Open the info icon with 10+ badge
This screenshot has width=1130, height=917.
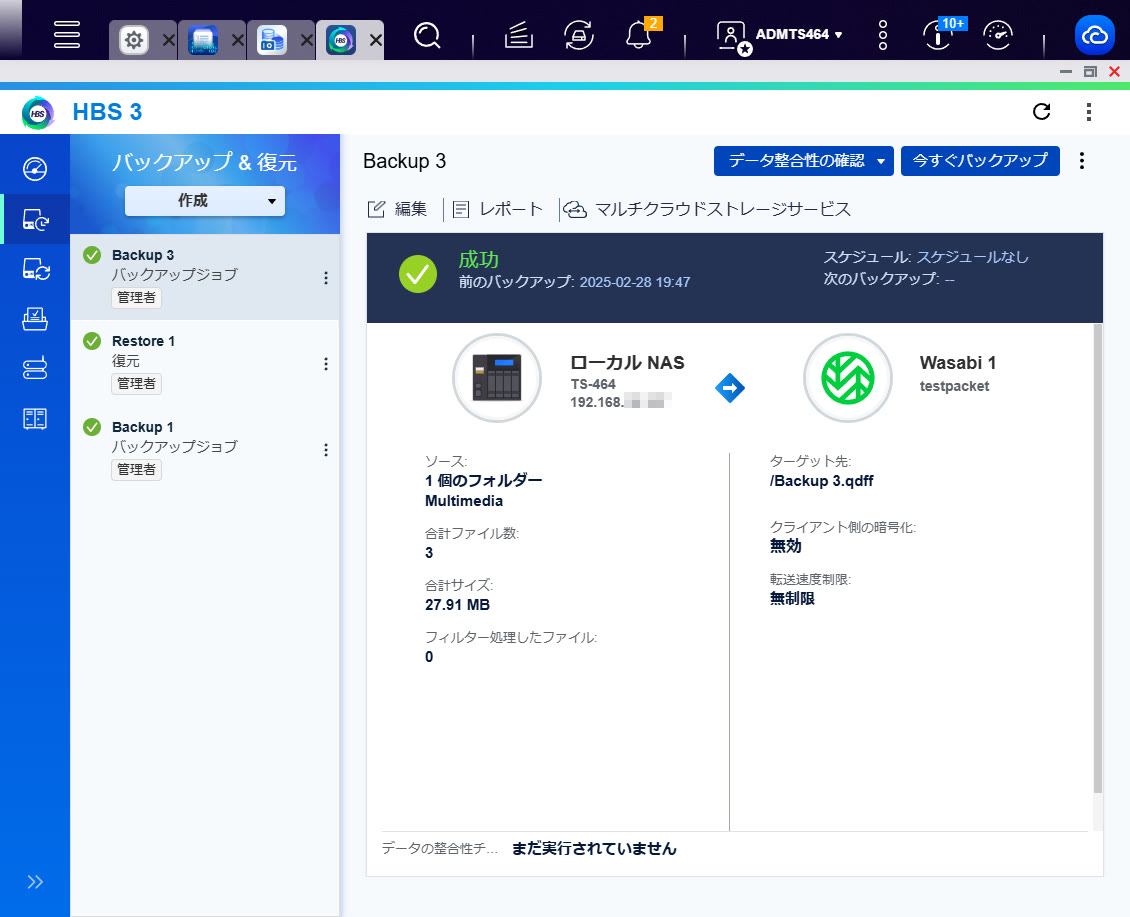[x=940, y=34]
